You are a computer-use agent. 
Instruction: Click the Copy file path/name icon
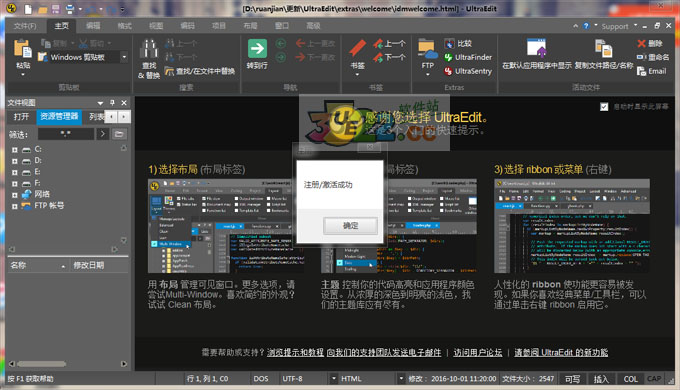click(603, 48)
